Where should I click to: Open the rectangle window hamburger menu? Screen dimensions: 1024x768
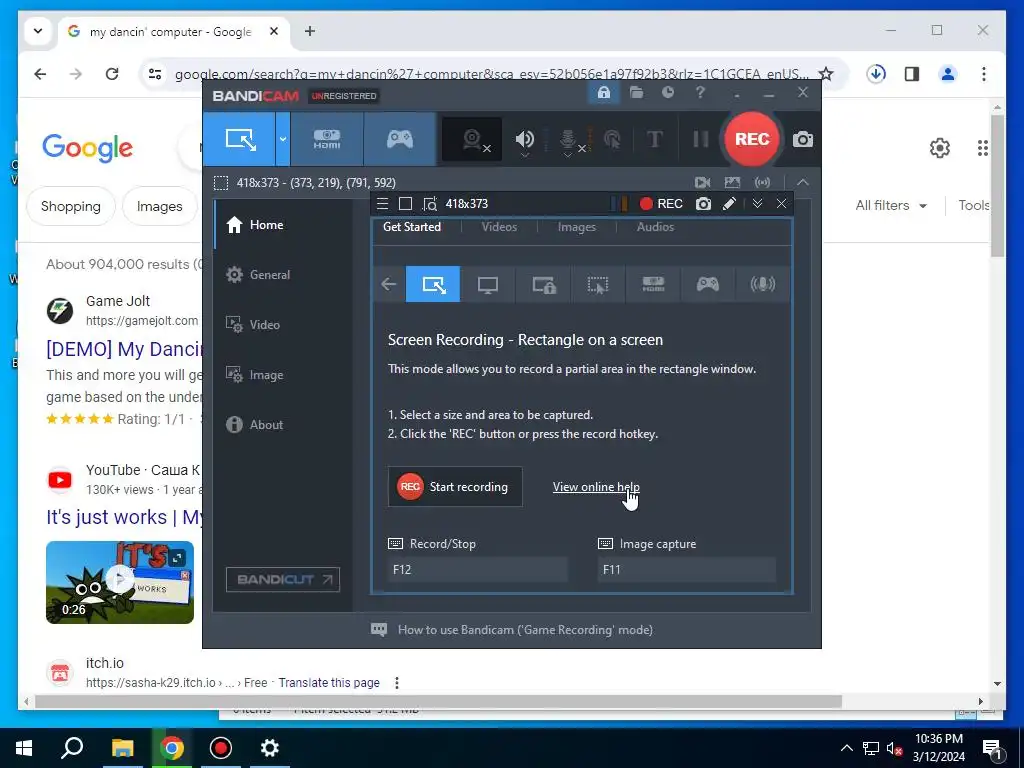click(383, 204)
